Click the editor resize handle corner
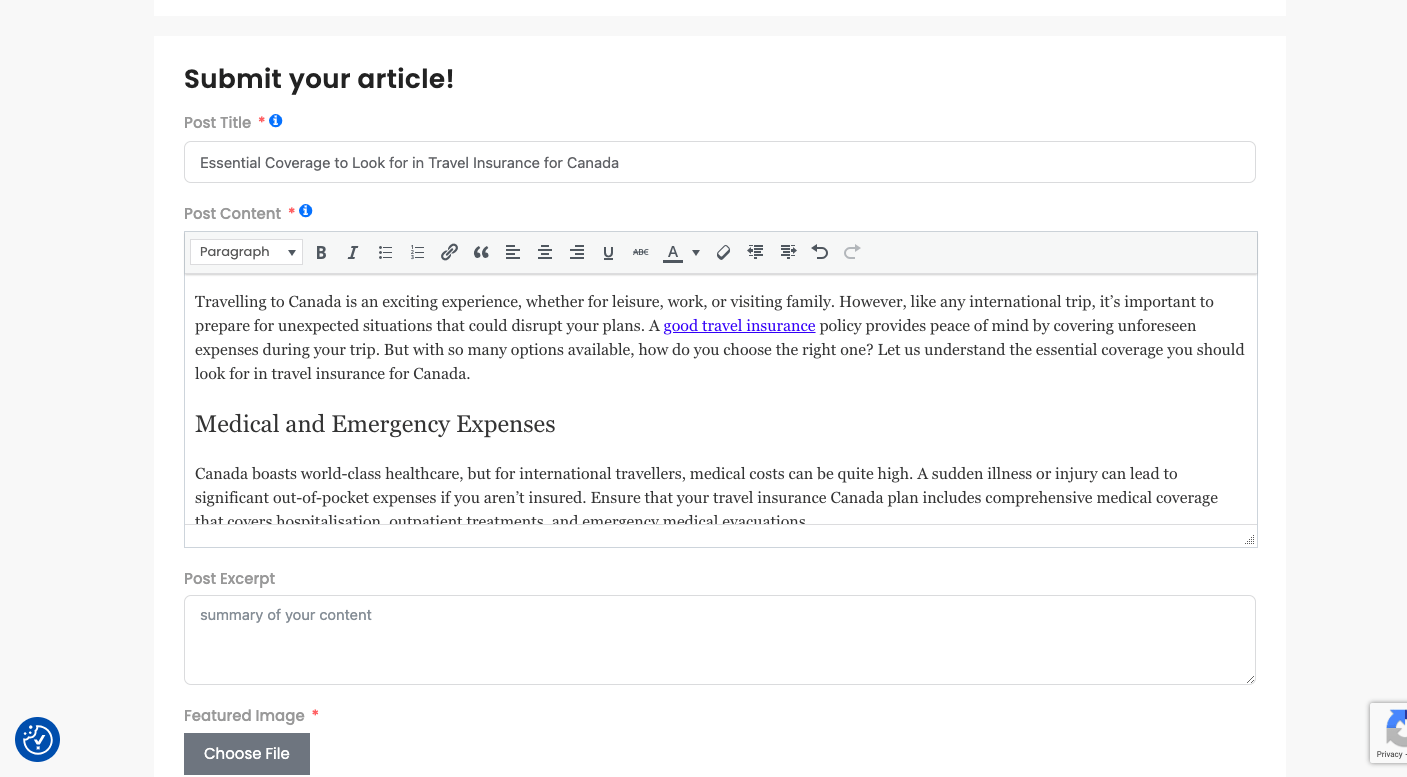This screenshot has height=777, width=1407. 1249,539
